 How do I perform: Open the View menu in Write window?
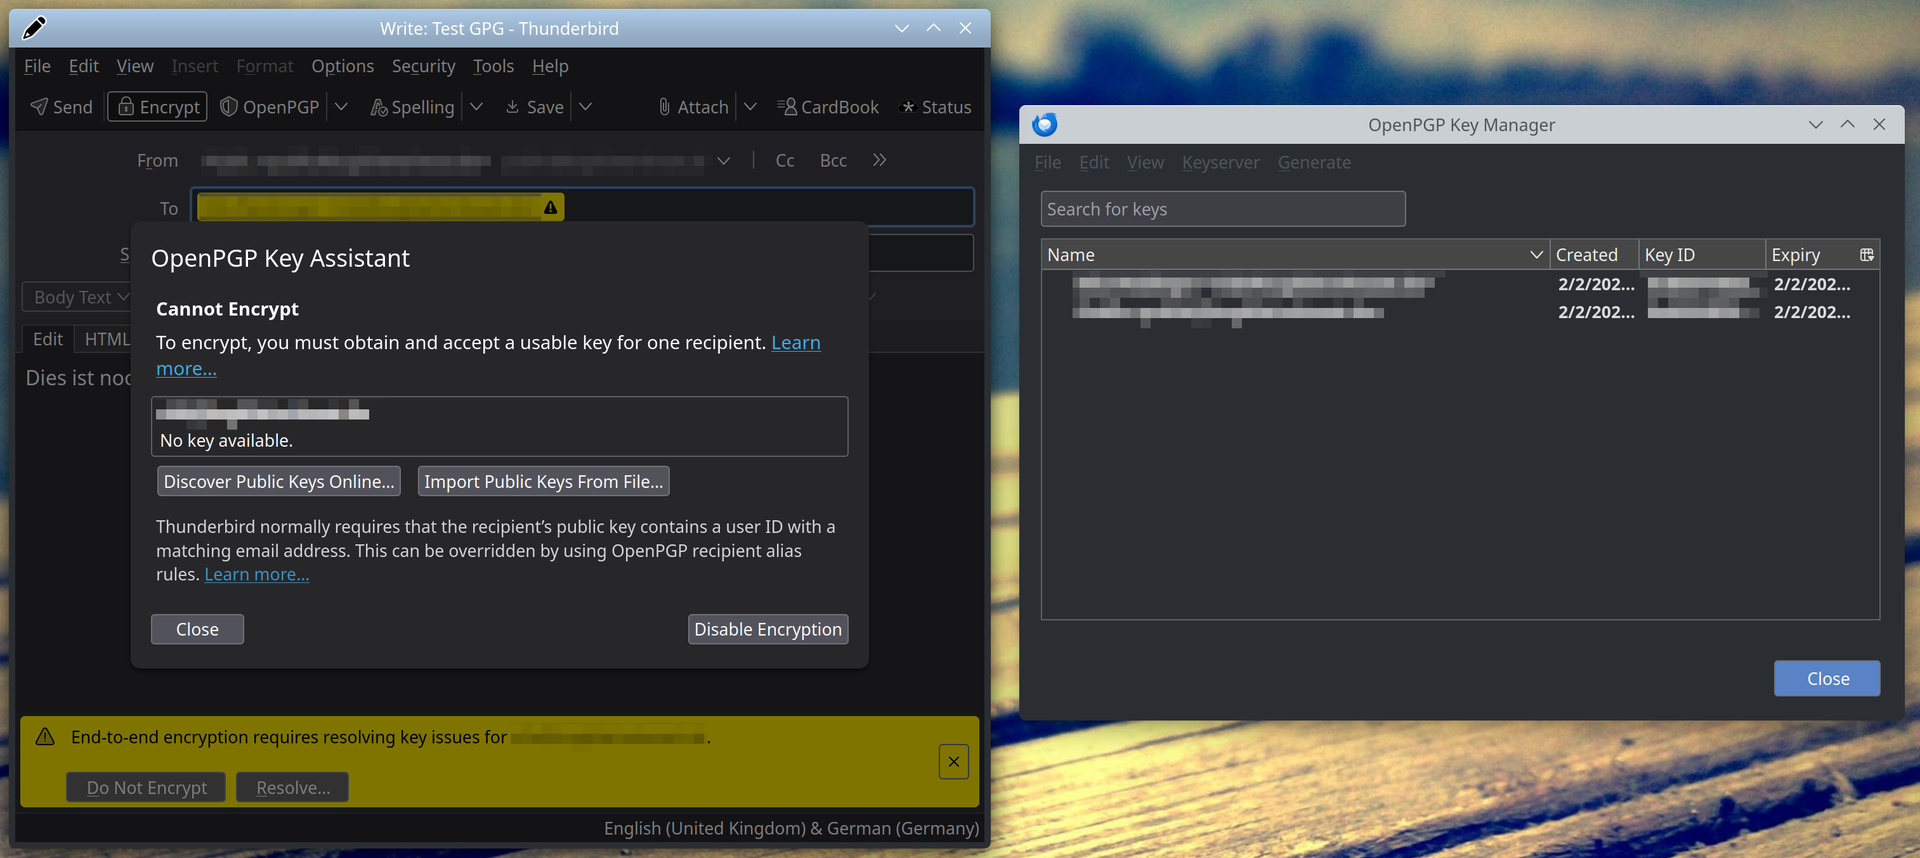(135, 66)
